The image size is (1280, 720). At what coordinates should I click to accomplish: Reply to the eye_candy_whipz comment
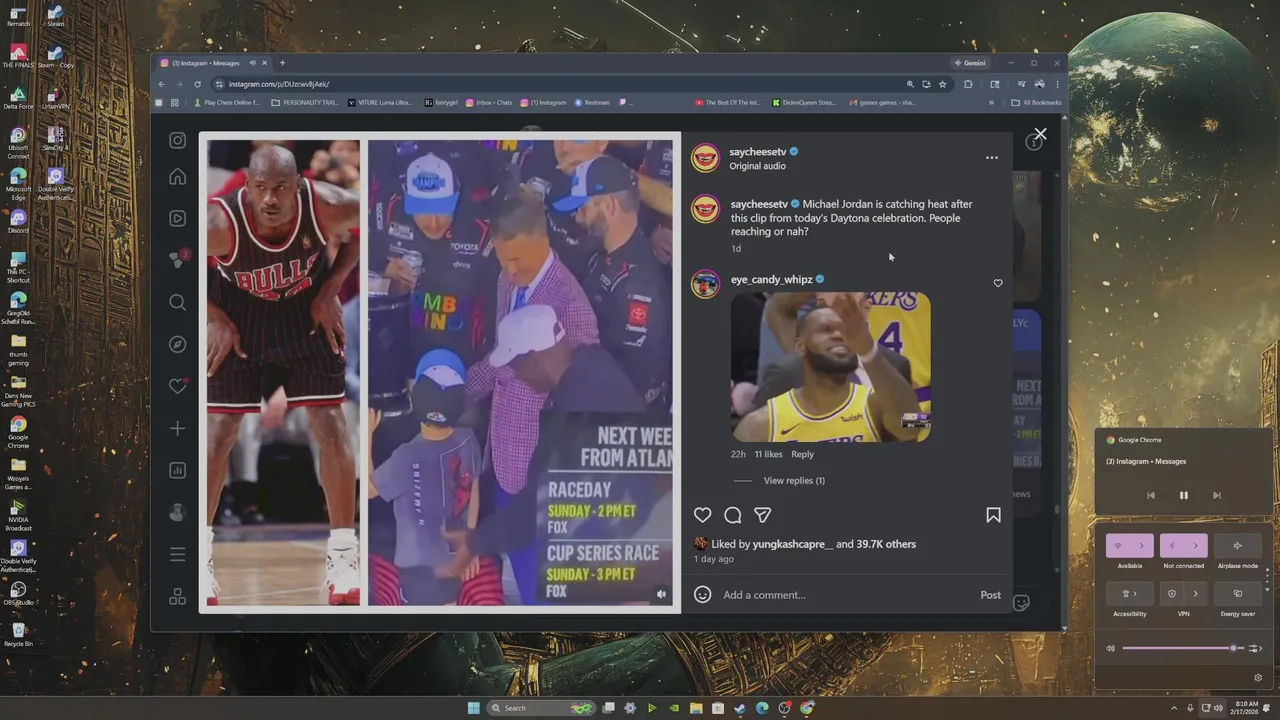(x=802, y=454)
